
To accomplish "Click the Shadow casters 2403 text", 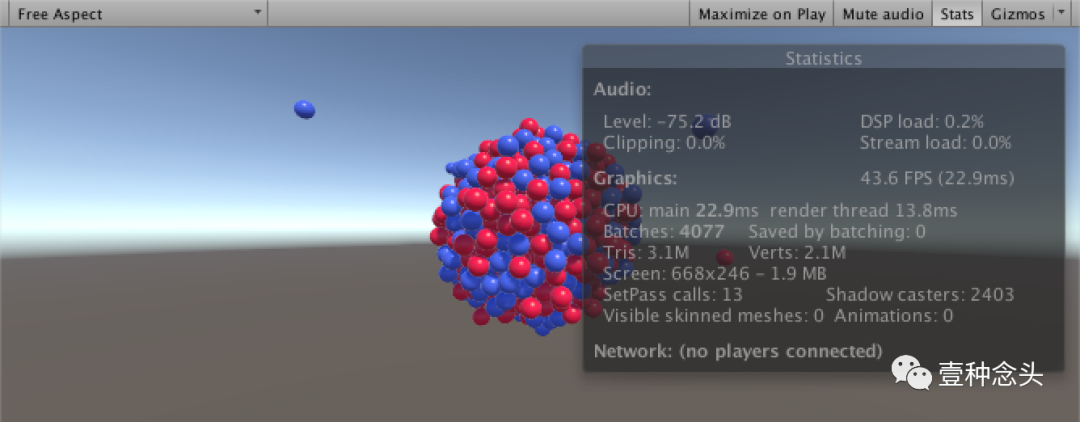I will click(x=920, y=295).
